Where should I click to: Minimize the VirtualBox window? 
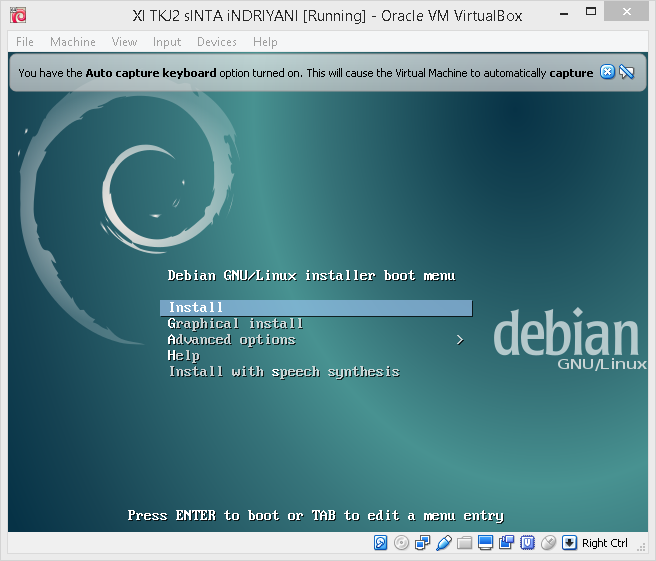click(x=564, y=14)
